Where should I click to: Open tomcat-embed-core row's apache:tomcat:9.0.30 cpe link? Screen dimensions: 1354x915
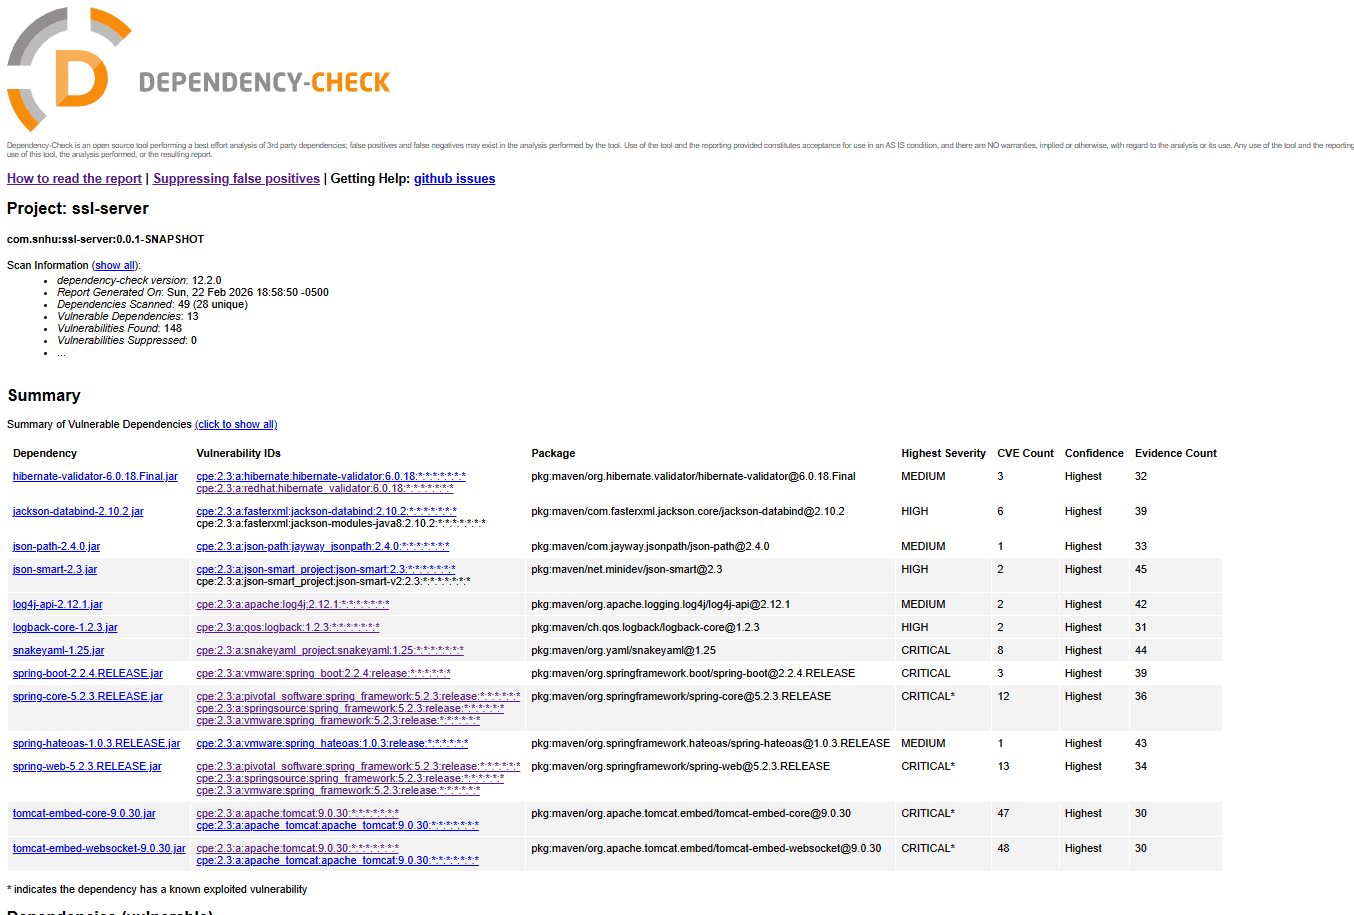298,814
